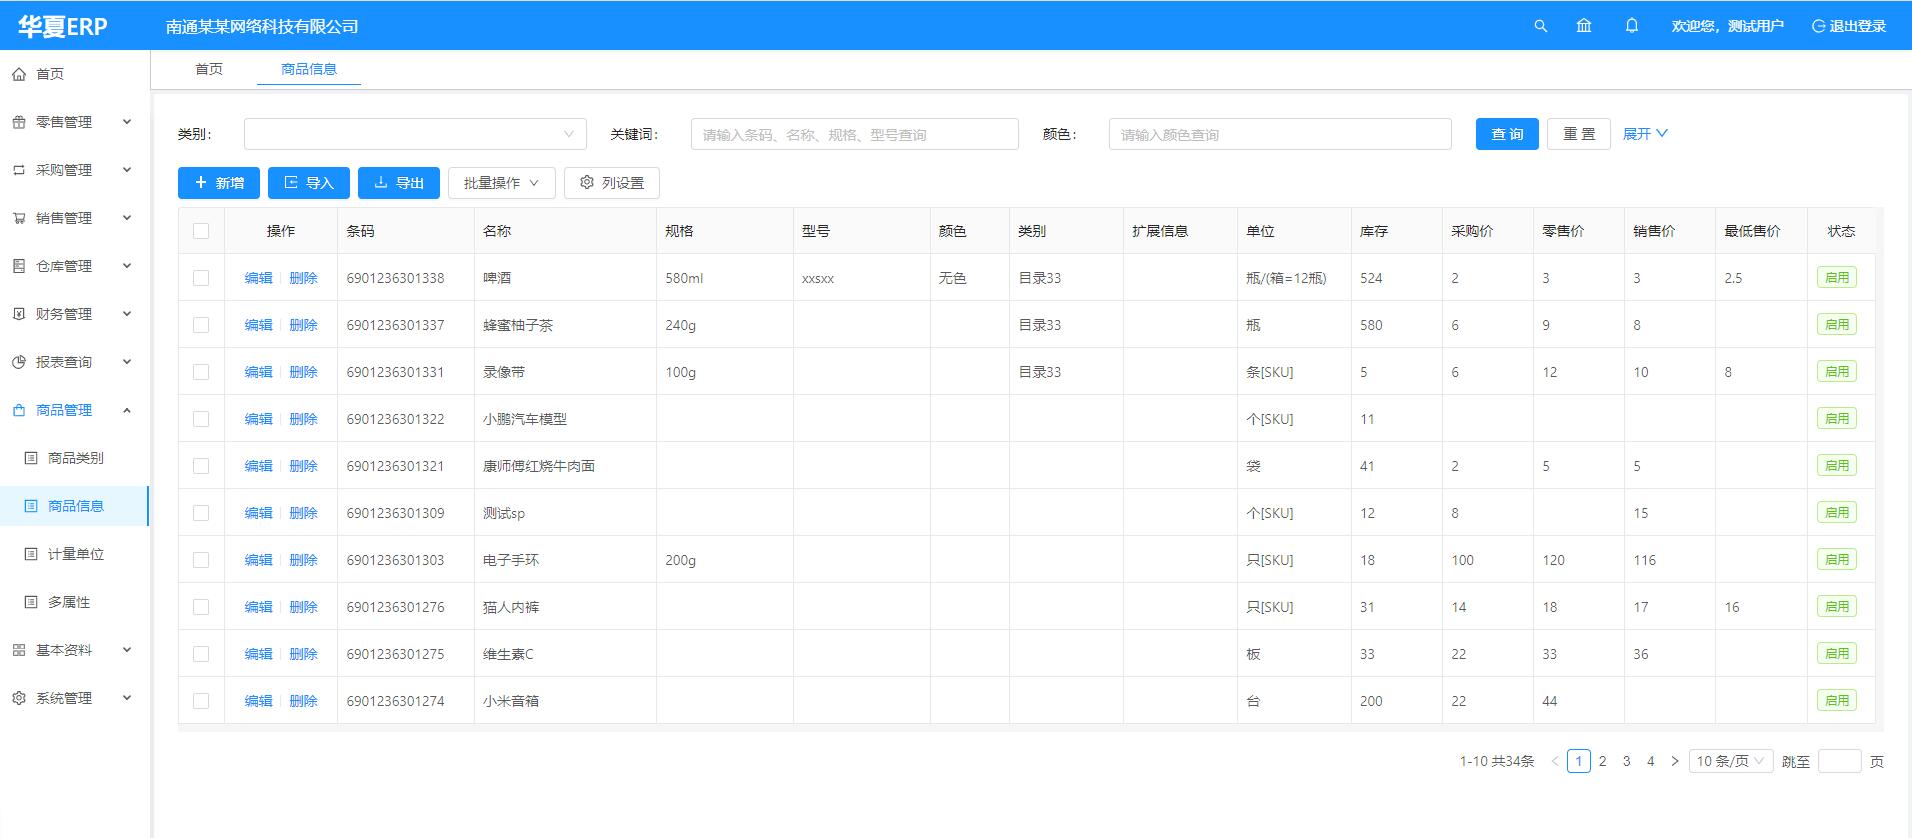Click 编辑 link for 蜂蜜柚子茶
The width and height of the screenshot is (1912, 838).
[258, 325]
